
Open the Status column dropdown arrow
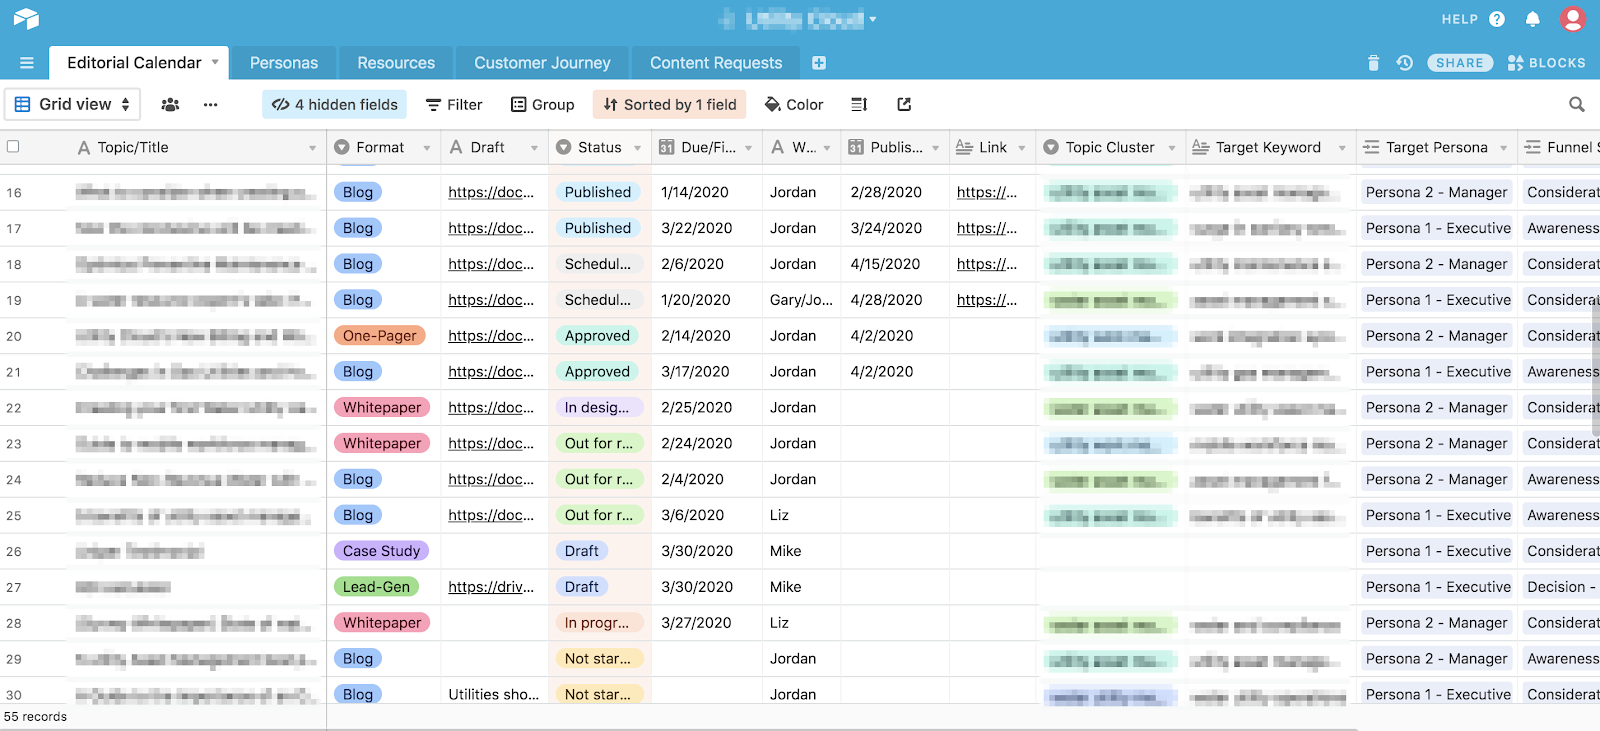click(637, 148)
